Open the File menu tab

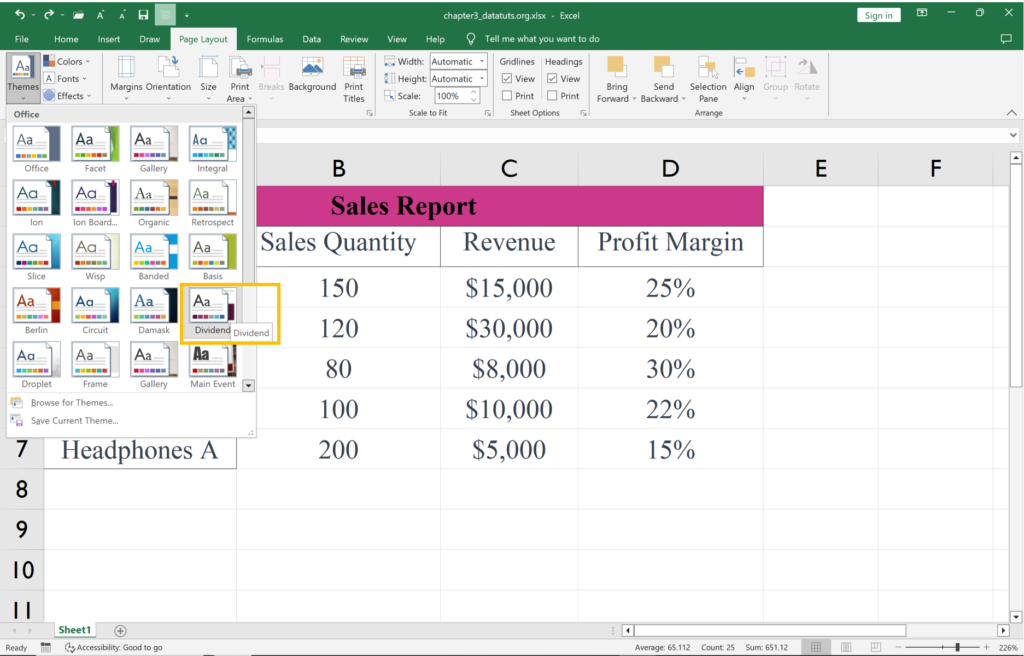[x=22, y=39]
